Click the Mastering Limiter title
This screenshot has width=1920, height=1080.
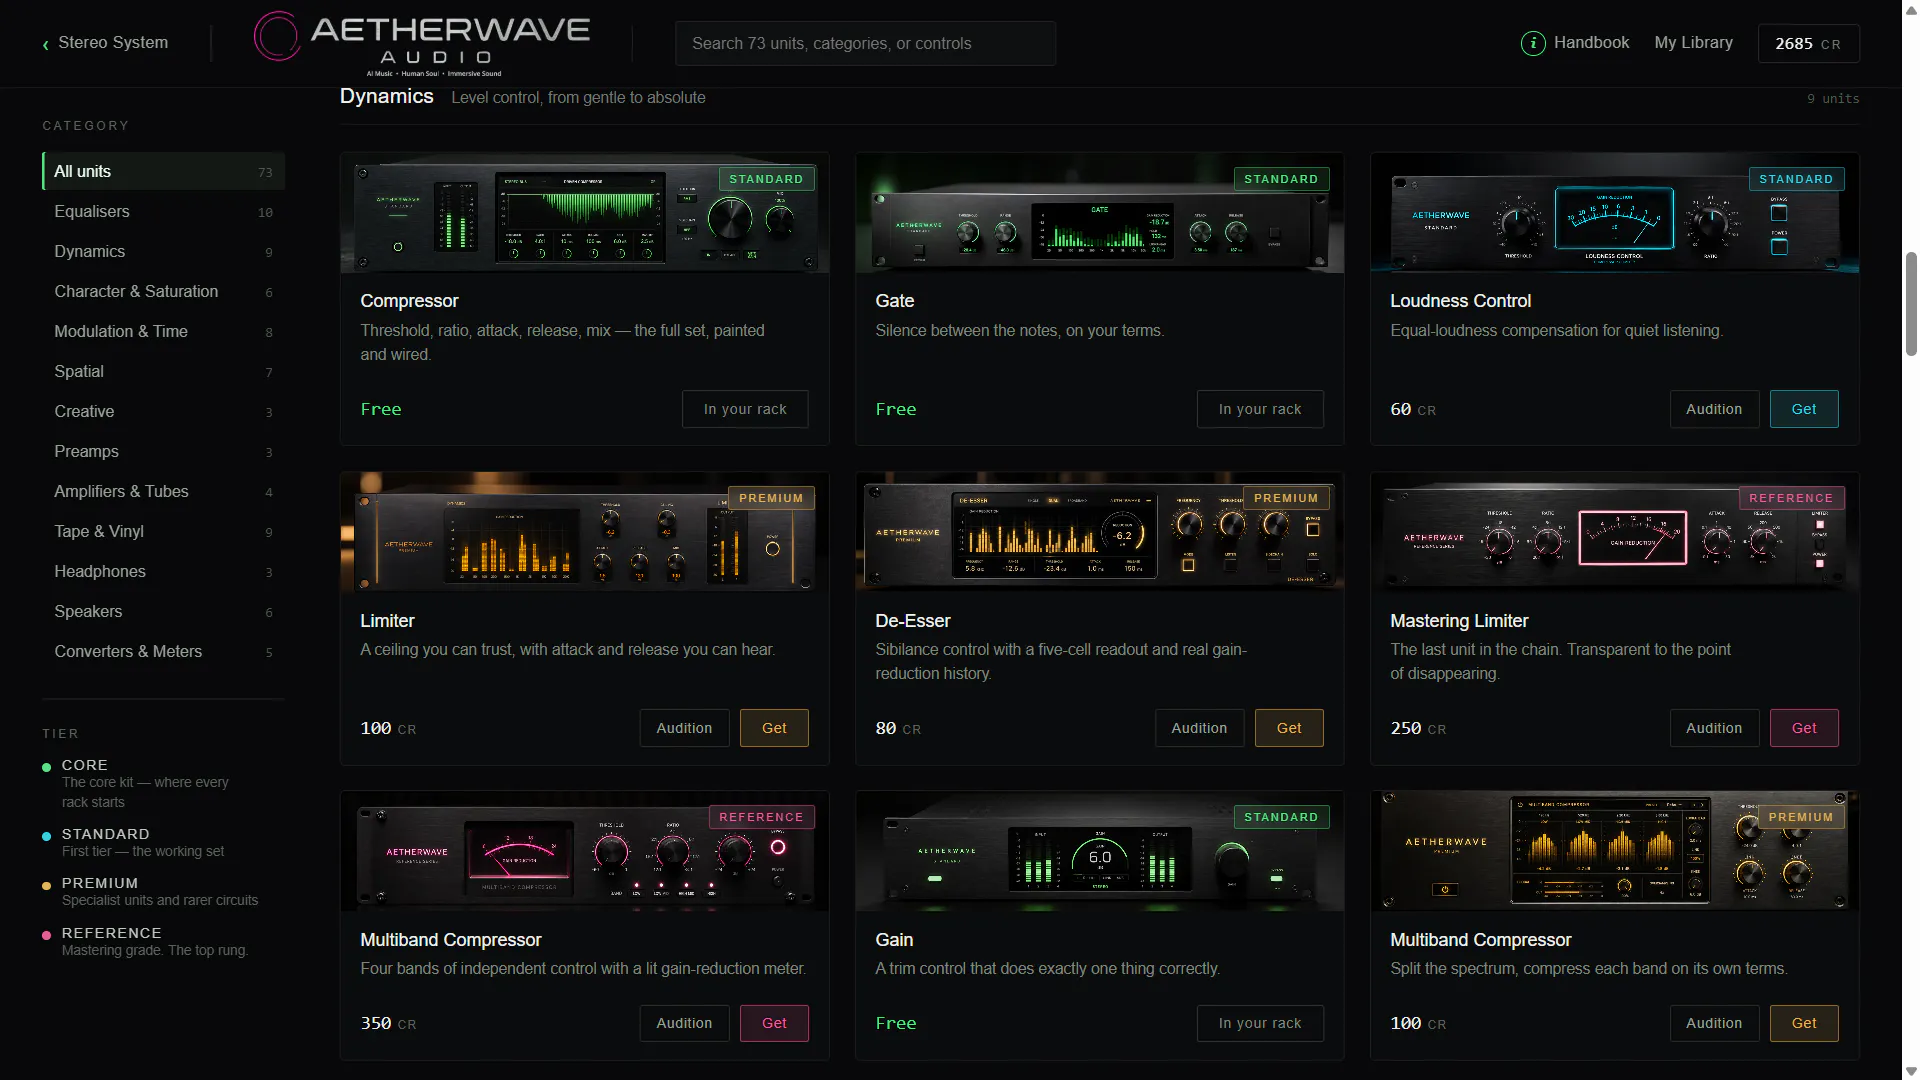click(x=1459, y=621)
